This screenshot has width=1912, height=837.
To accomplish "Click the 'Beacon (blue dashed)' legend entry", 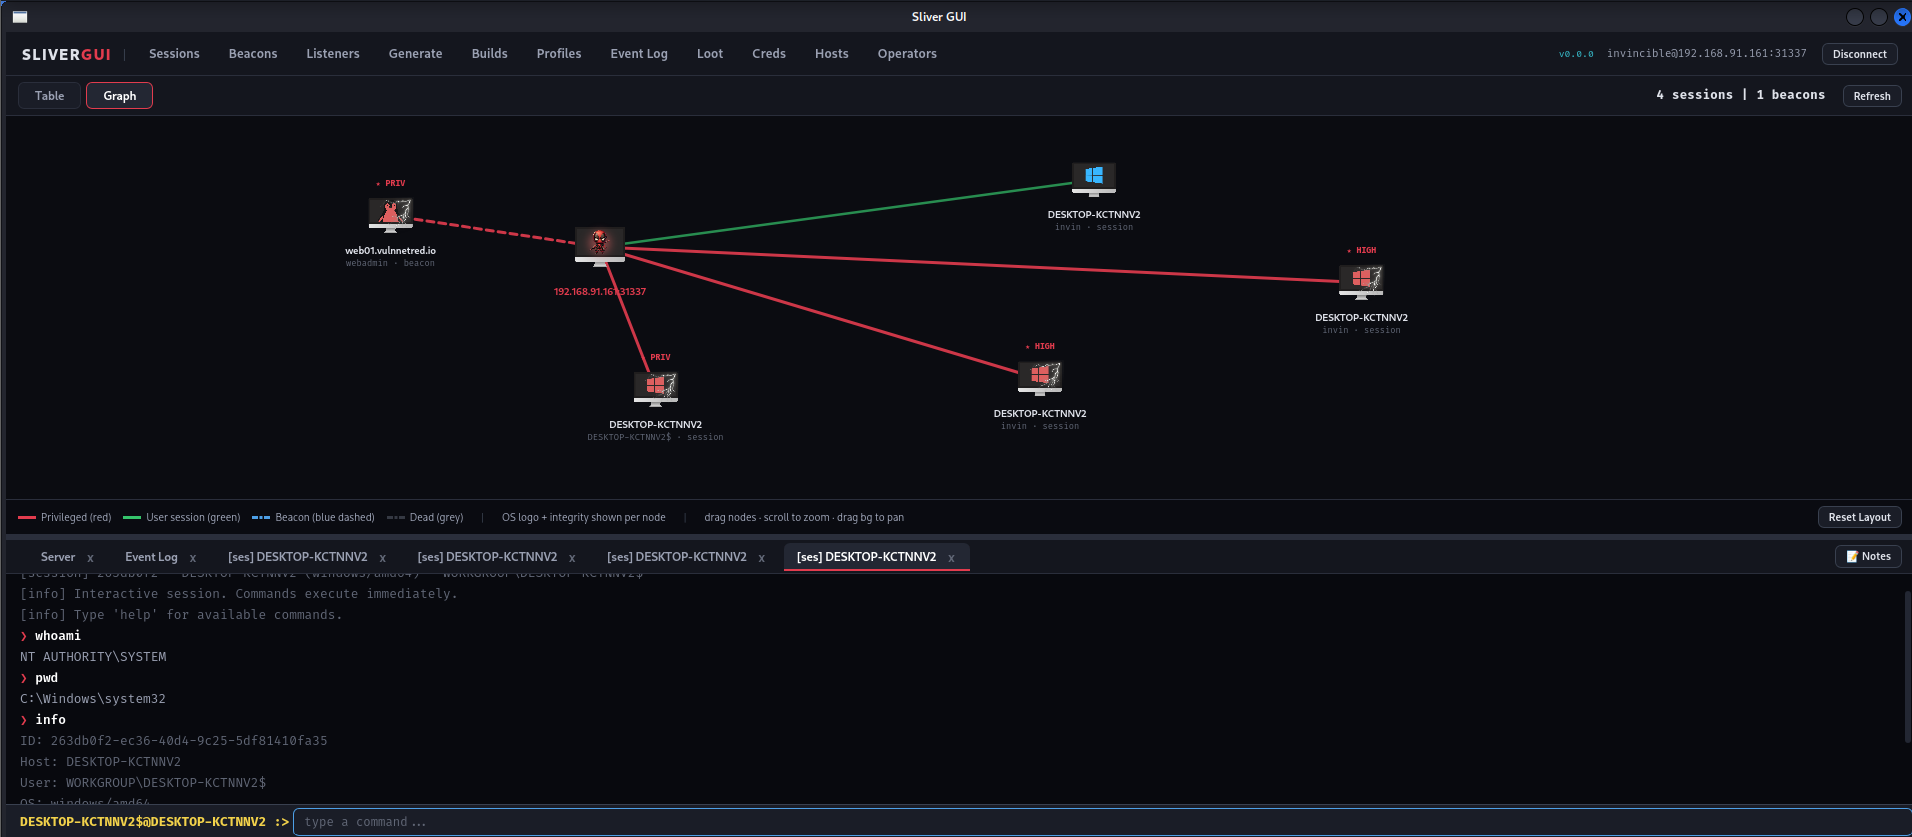I will click(x=313, y=517).
